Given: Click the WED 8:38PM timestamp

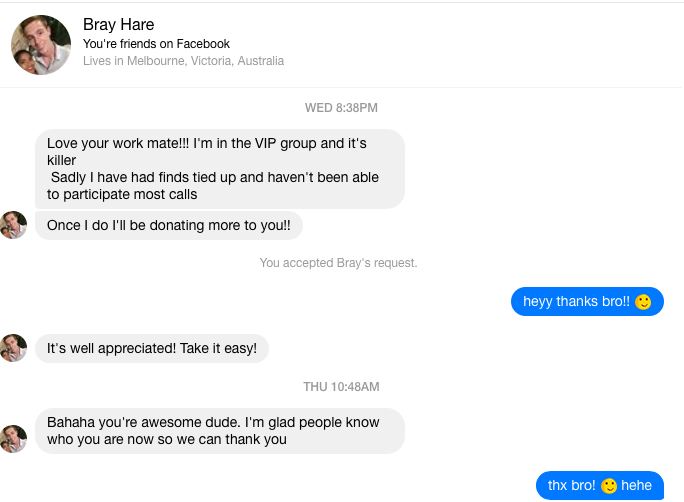Looking at the screenshot, I should (x=341, y=108).
